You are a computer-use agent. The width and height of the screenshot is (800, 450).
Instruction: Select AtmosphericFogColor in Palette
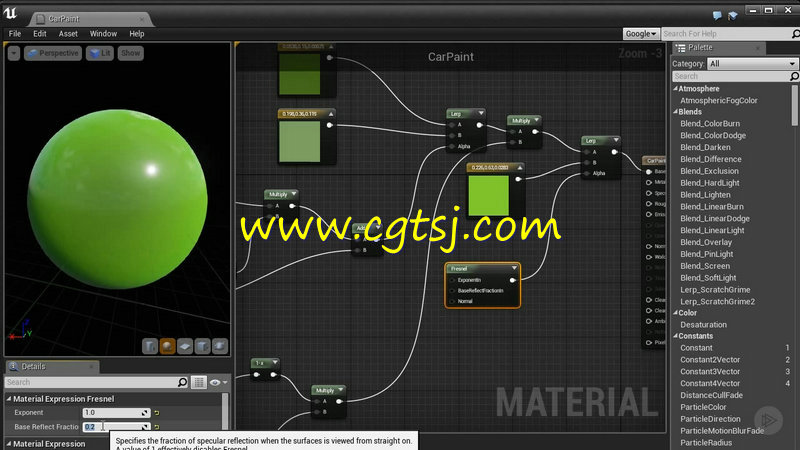(718, 101)
